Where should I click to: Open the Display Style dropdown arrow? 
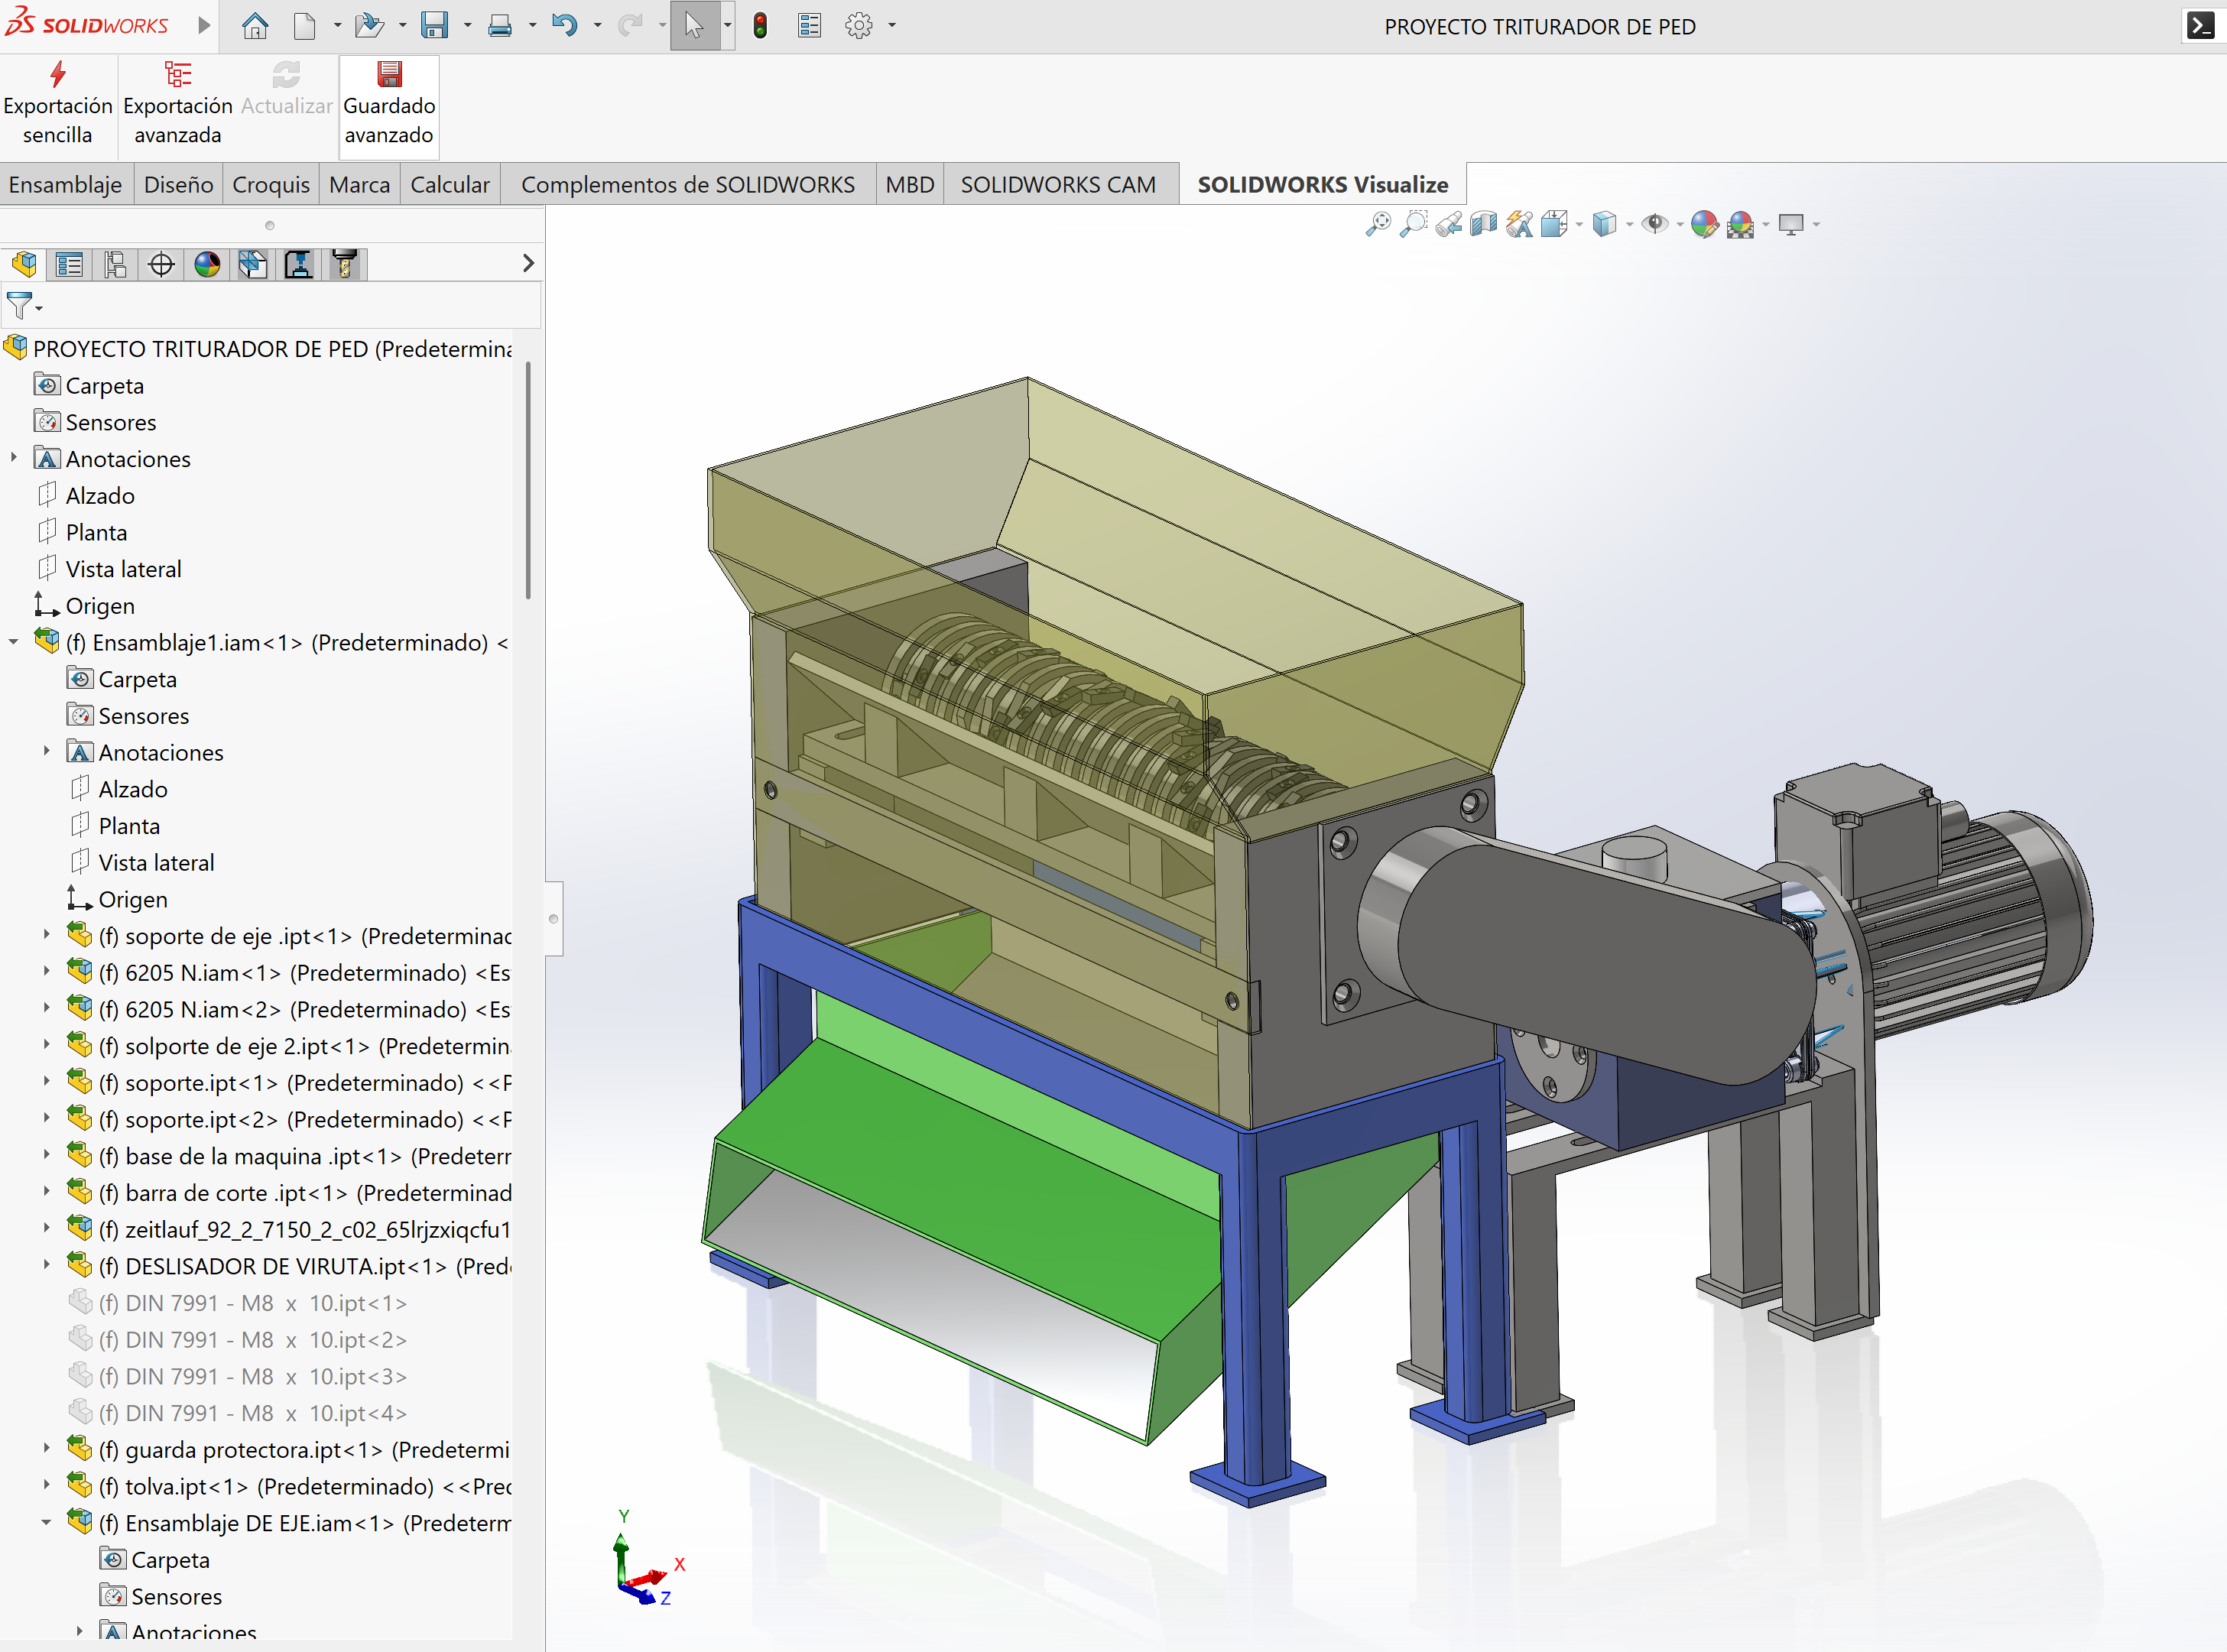pos(1630,224)
